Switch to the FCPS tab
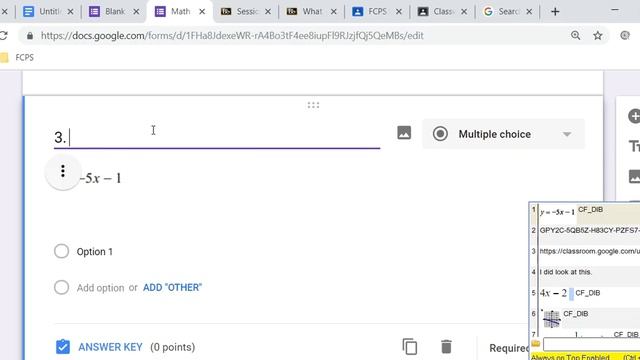640x360 pixels. (x=377, y=12)
